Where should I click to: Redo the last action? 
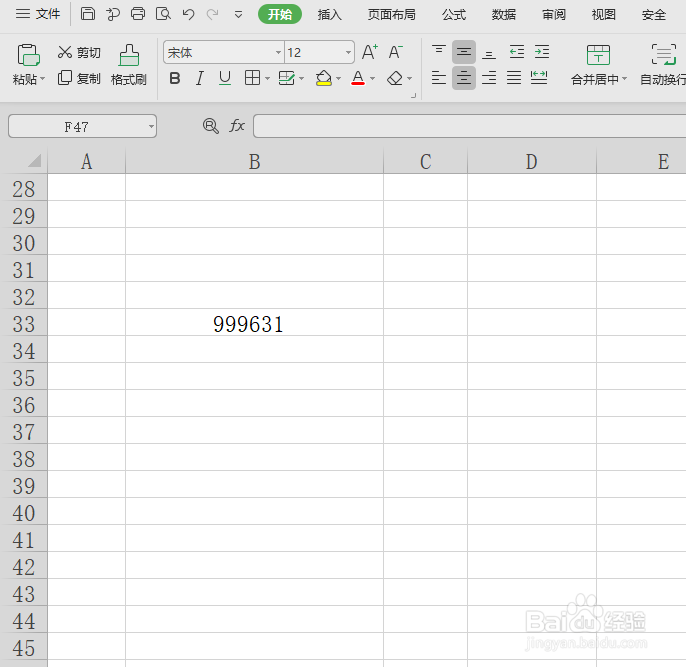point(213,14)
